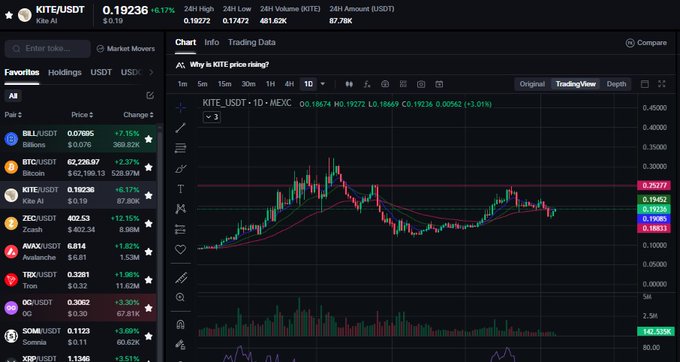The width and height of the screenshot is (680, 362).
Task: Sort the list by Pair
Action: [x=13, y=115]
